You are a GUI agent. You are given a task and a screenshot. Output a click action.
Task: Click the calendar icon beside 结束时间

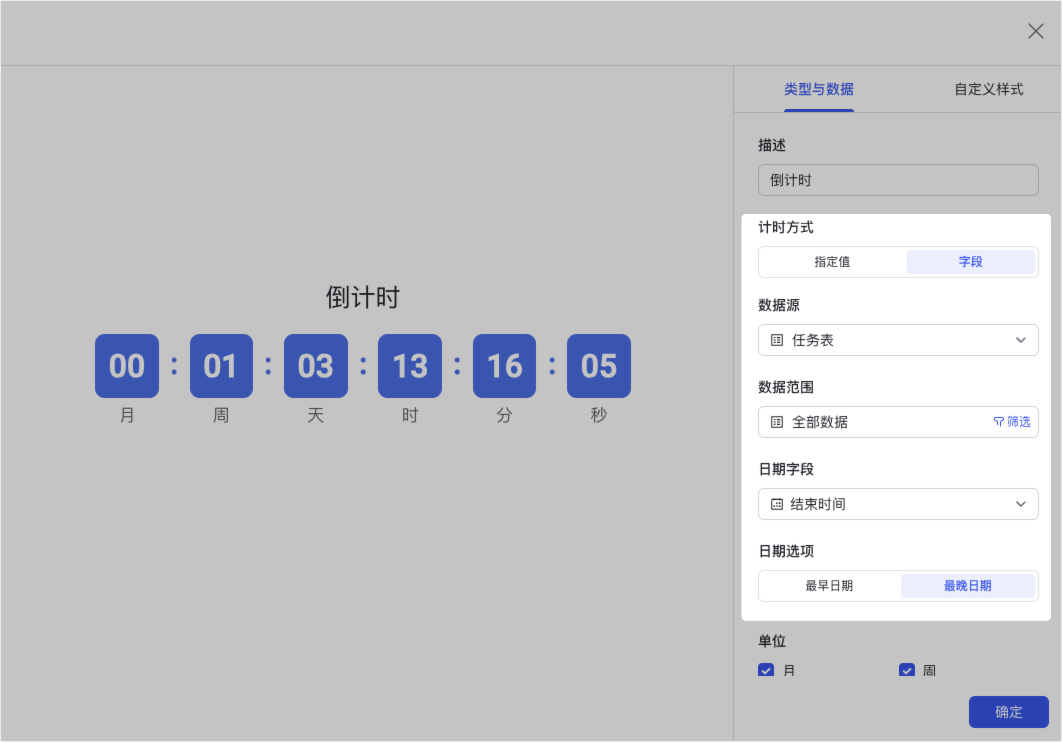coord(777,504)
